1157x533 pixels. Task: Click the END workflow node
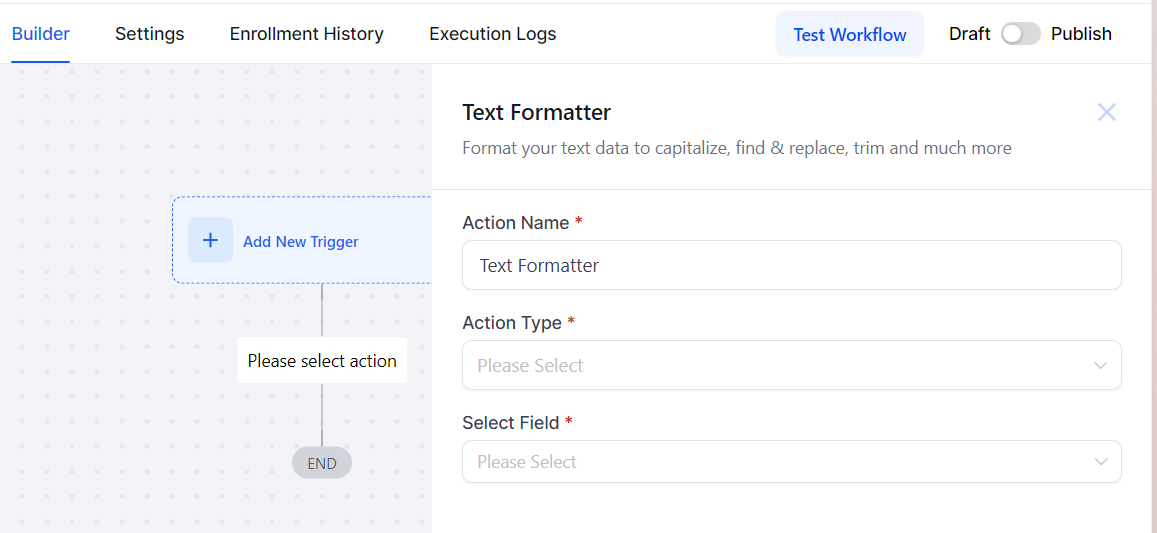point(322,463)
